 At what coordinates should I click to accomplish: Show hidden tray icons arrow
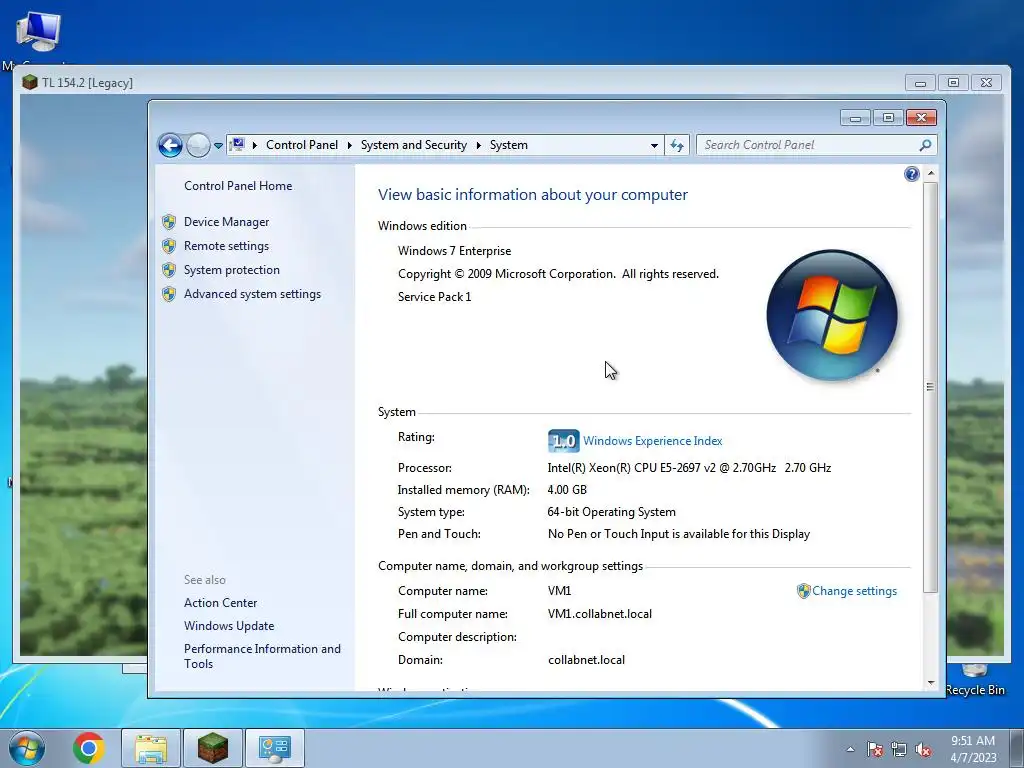[x=850, y=749]
